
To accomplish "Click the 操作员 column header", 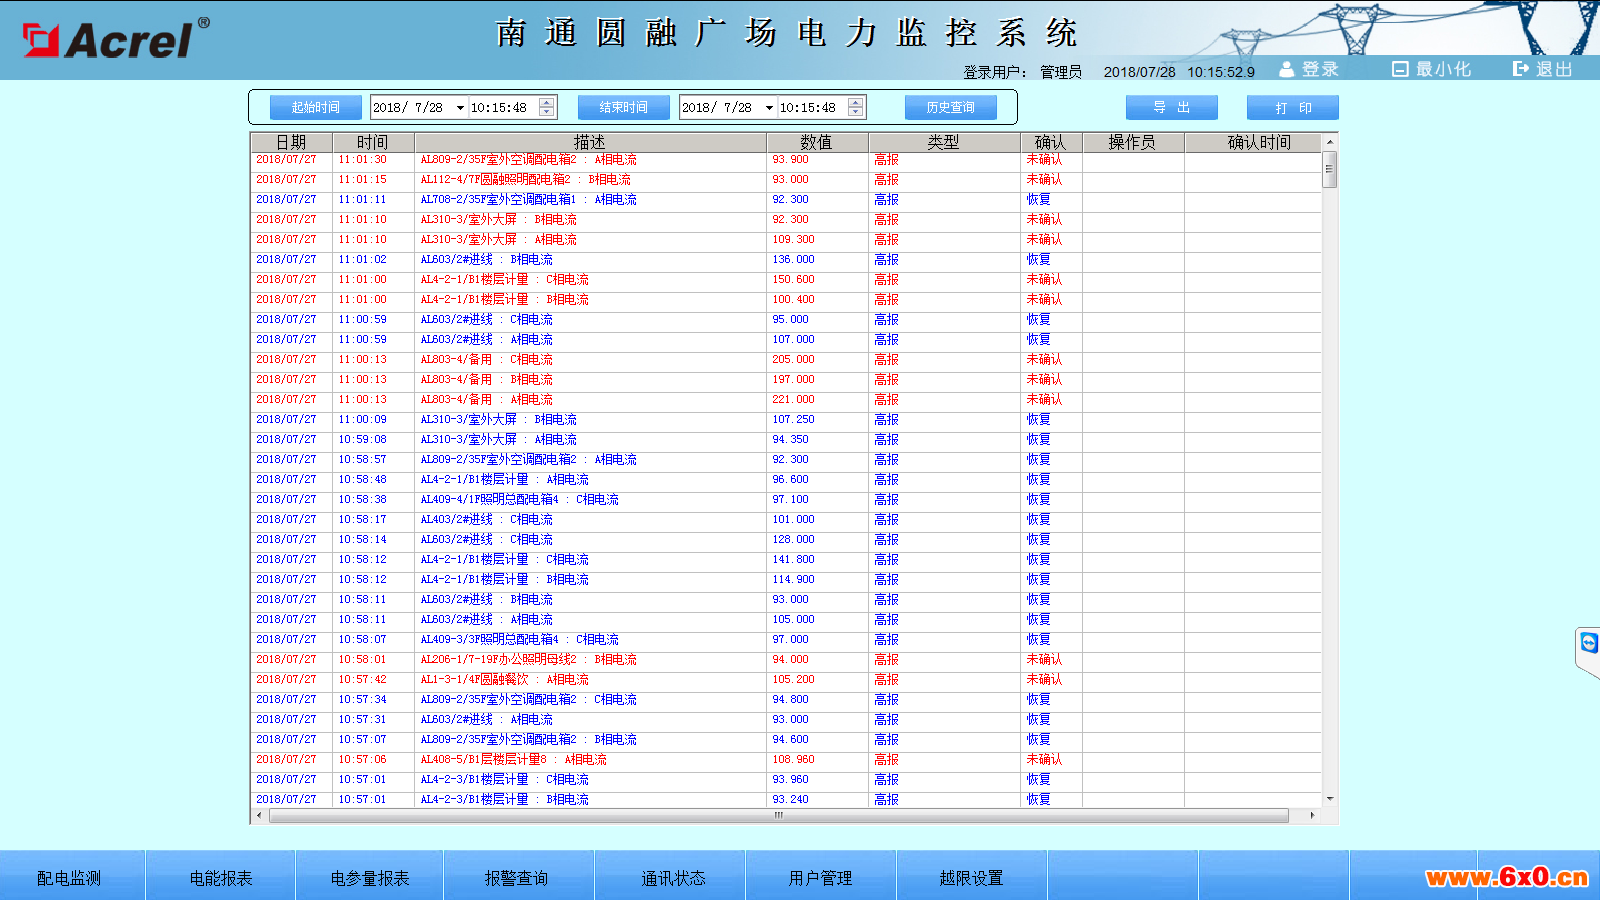I will tap(1132, 142).
